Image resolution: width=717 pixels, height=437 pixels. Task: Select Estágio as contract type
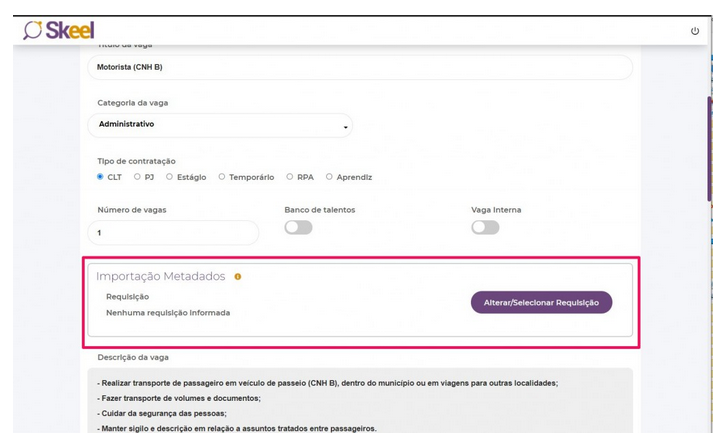click(170, 177)
